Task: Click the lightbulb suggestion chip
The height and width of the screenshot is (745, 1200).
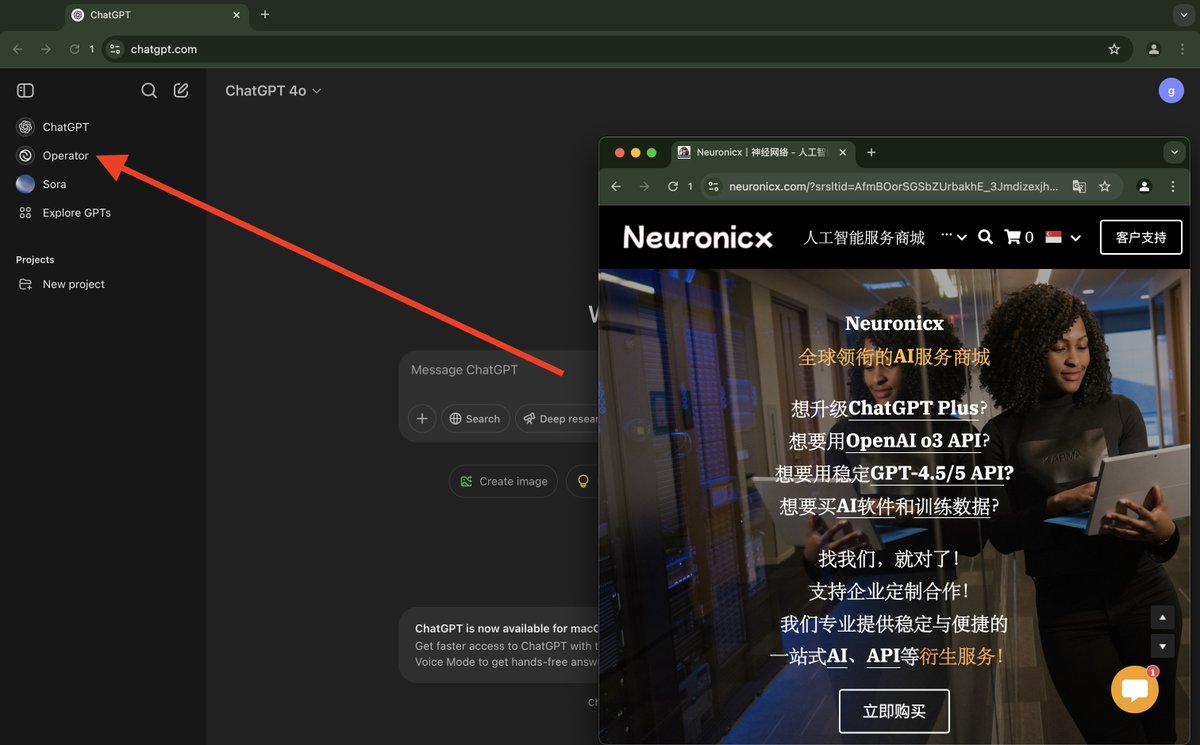Action: pyautogui.click(x=583, y=481)
